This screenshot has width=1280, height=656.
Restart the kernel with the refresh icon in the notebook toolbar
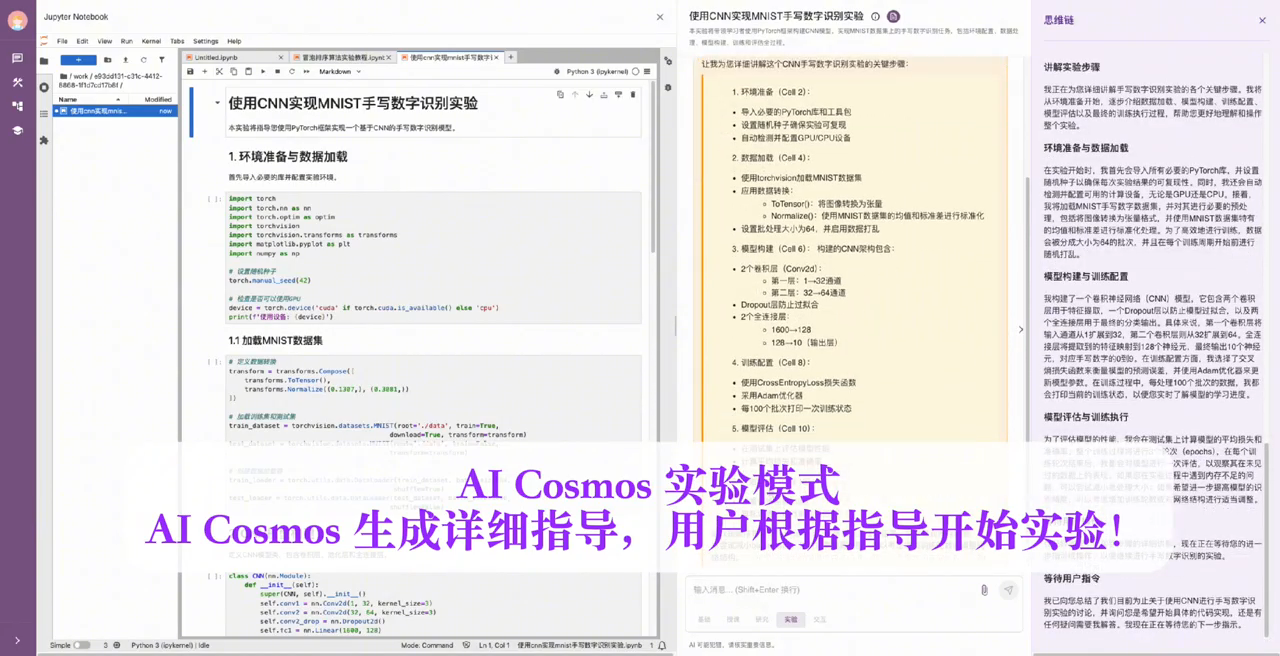pos(292,72)
